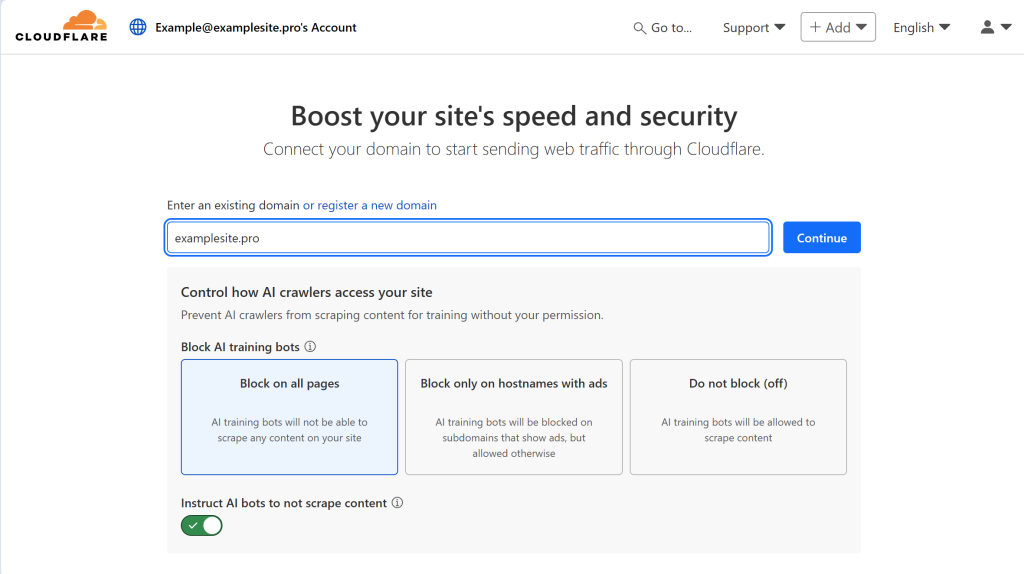Open the user profile menu
The width and height of the screenshot is (1024, 574).
pos(996,27)
